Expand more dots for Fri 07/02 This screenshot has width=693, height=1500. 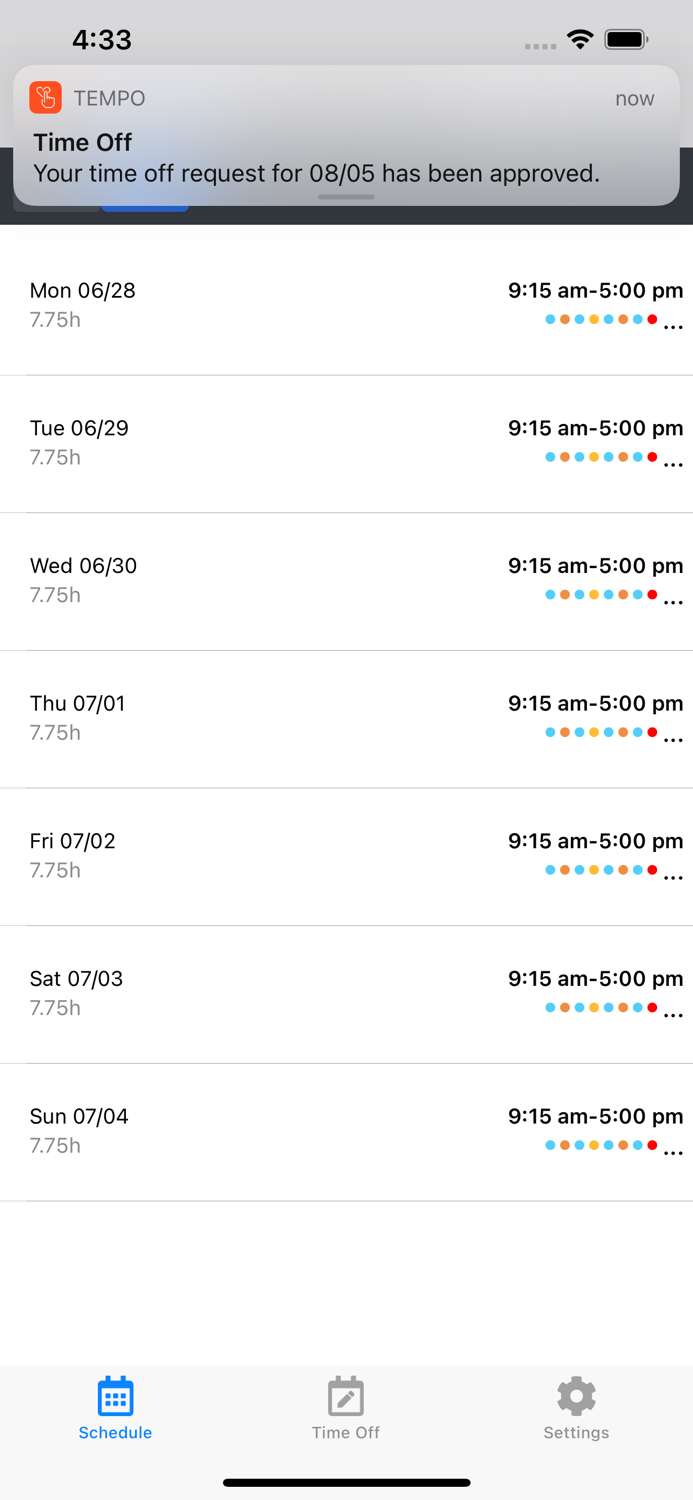[673, 878]
